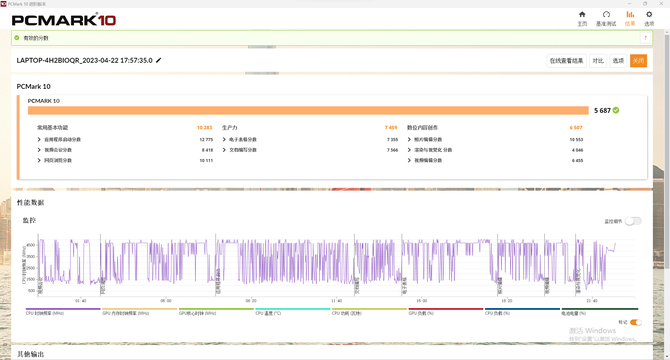This screenshot has height=360, width=670.
Task: Click the 01:40 time label on the chart
Action: tap(81, 301)
